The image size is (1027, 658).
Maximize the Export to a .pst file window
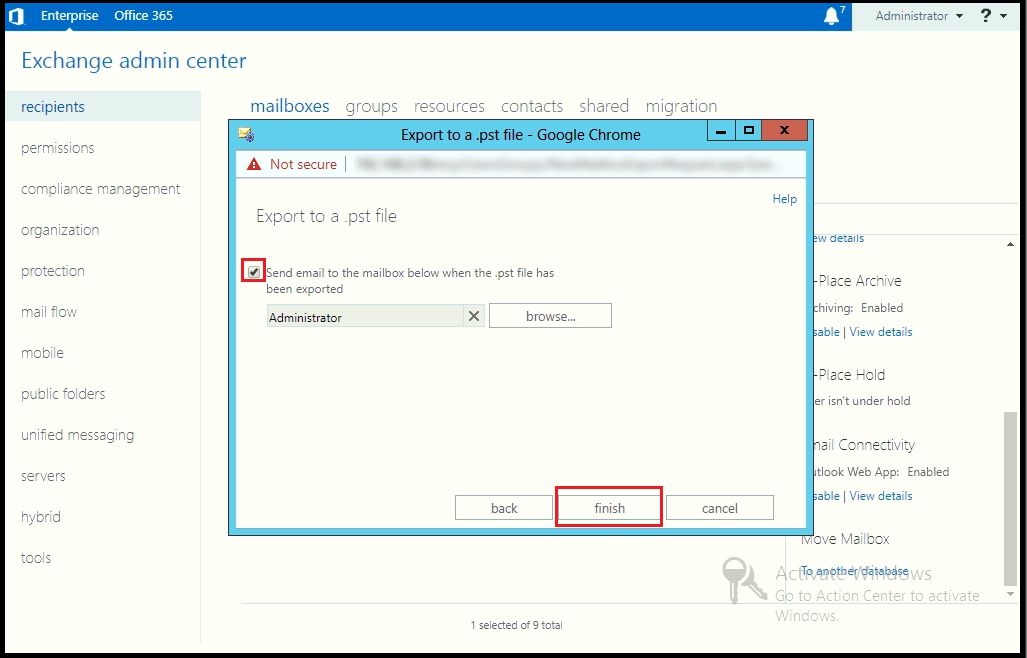tap(749, 130)
